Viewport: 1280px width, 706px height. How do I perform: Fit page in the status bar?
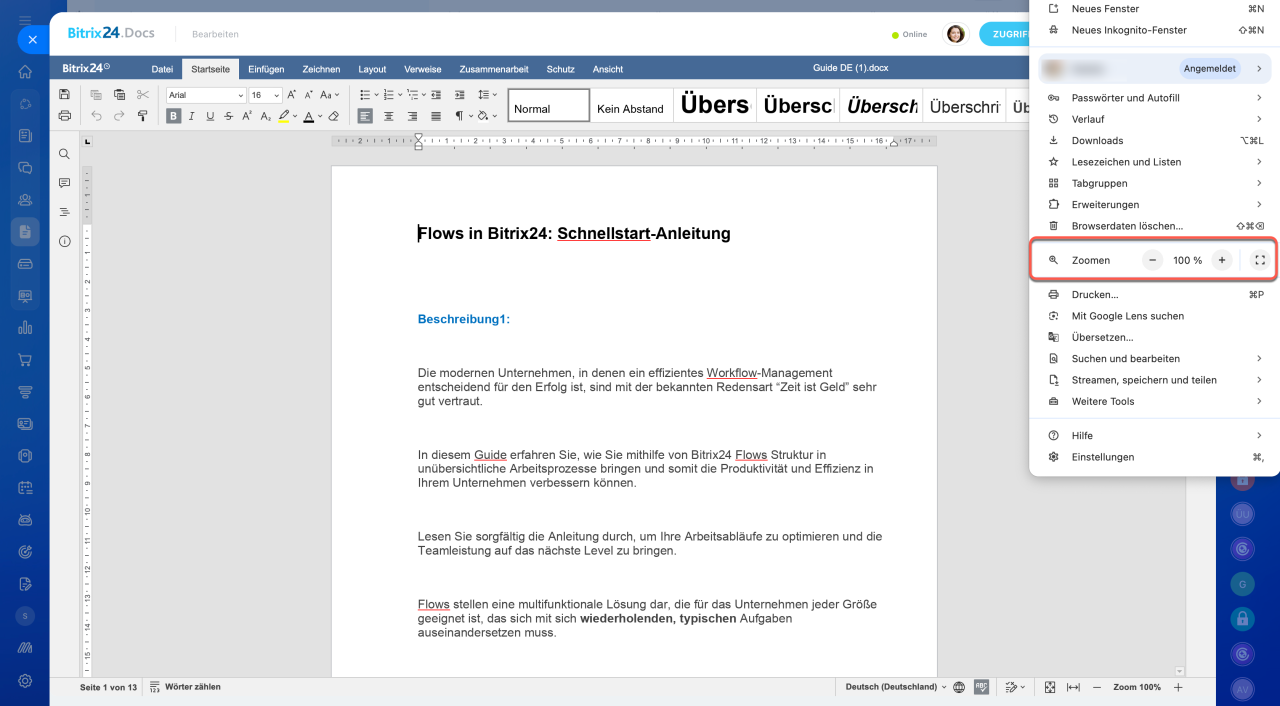(x=1050, y=687)
